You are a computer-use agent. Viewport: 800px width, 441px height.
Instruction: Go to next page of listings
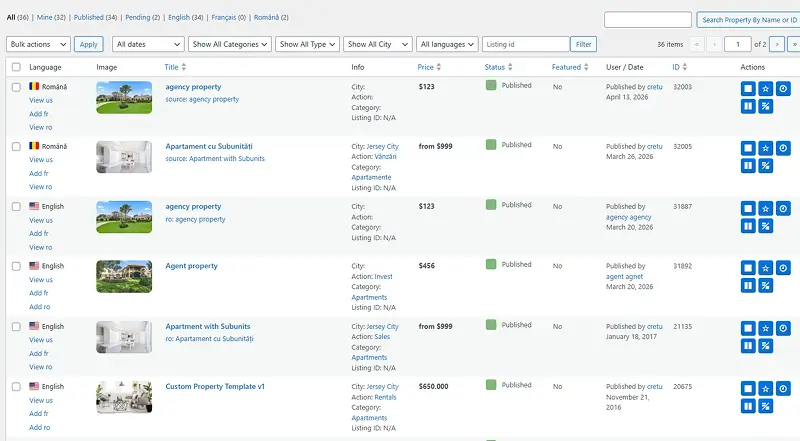(x=775, y=44)
